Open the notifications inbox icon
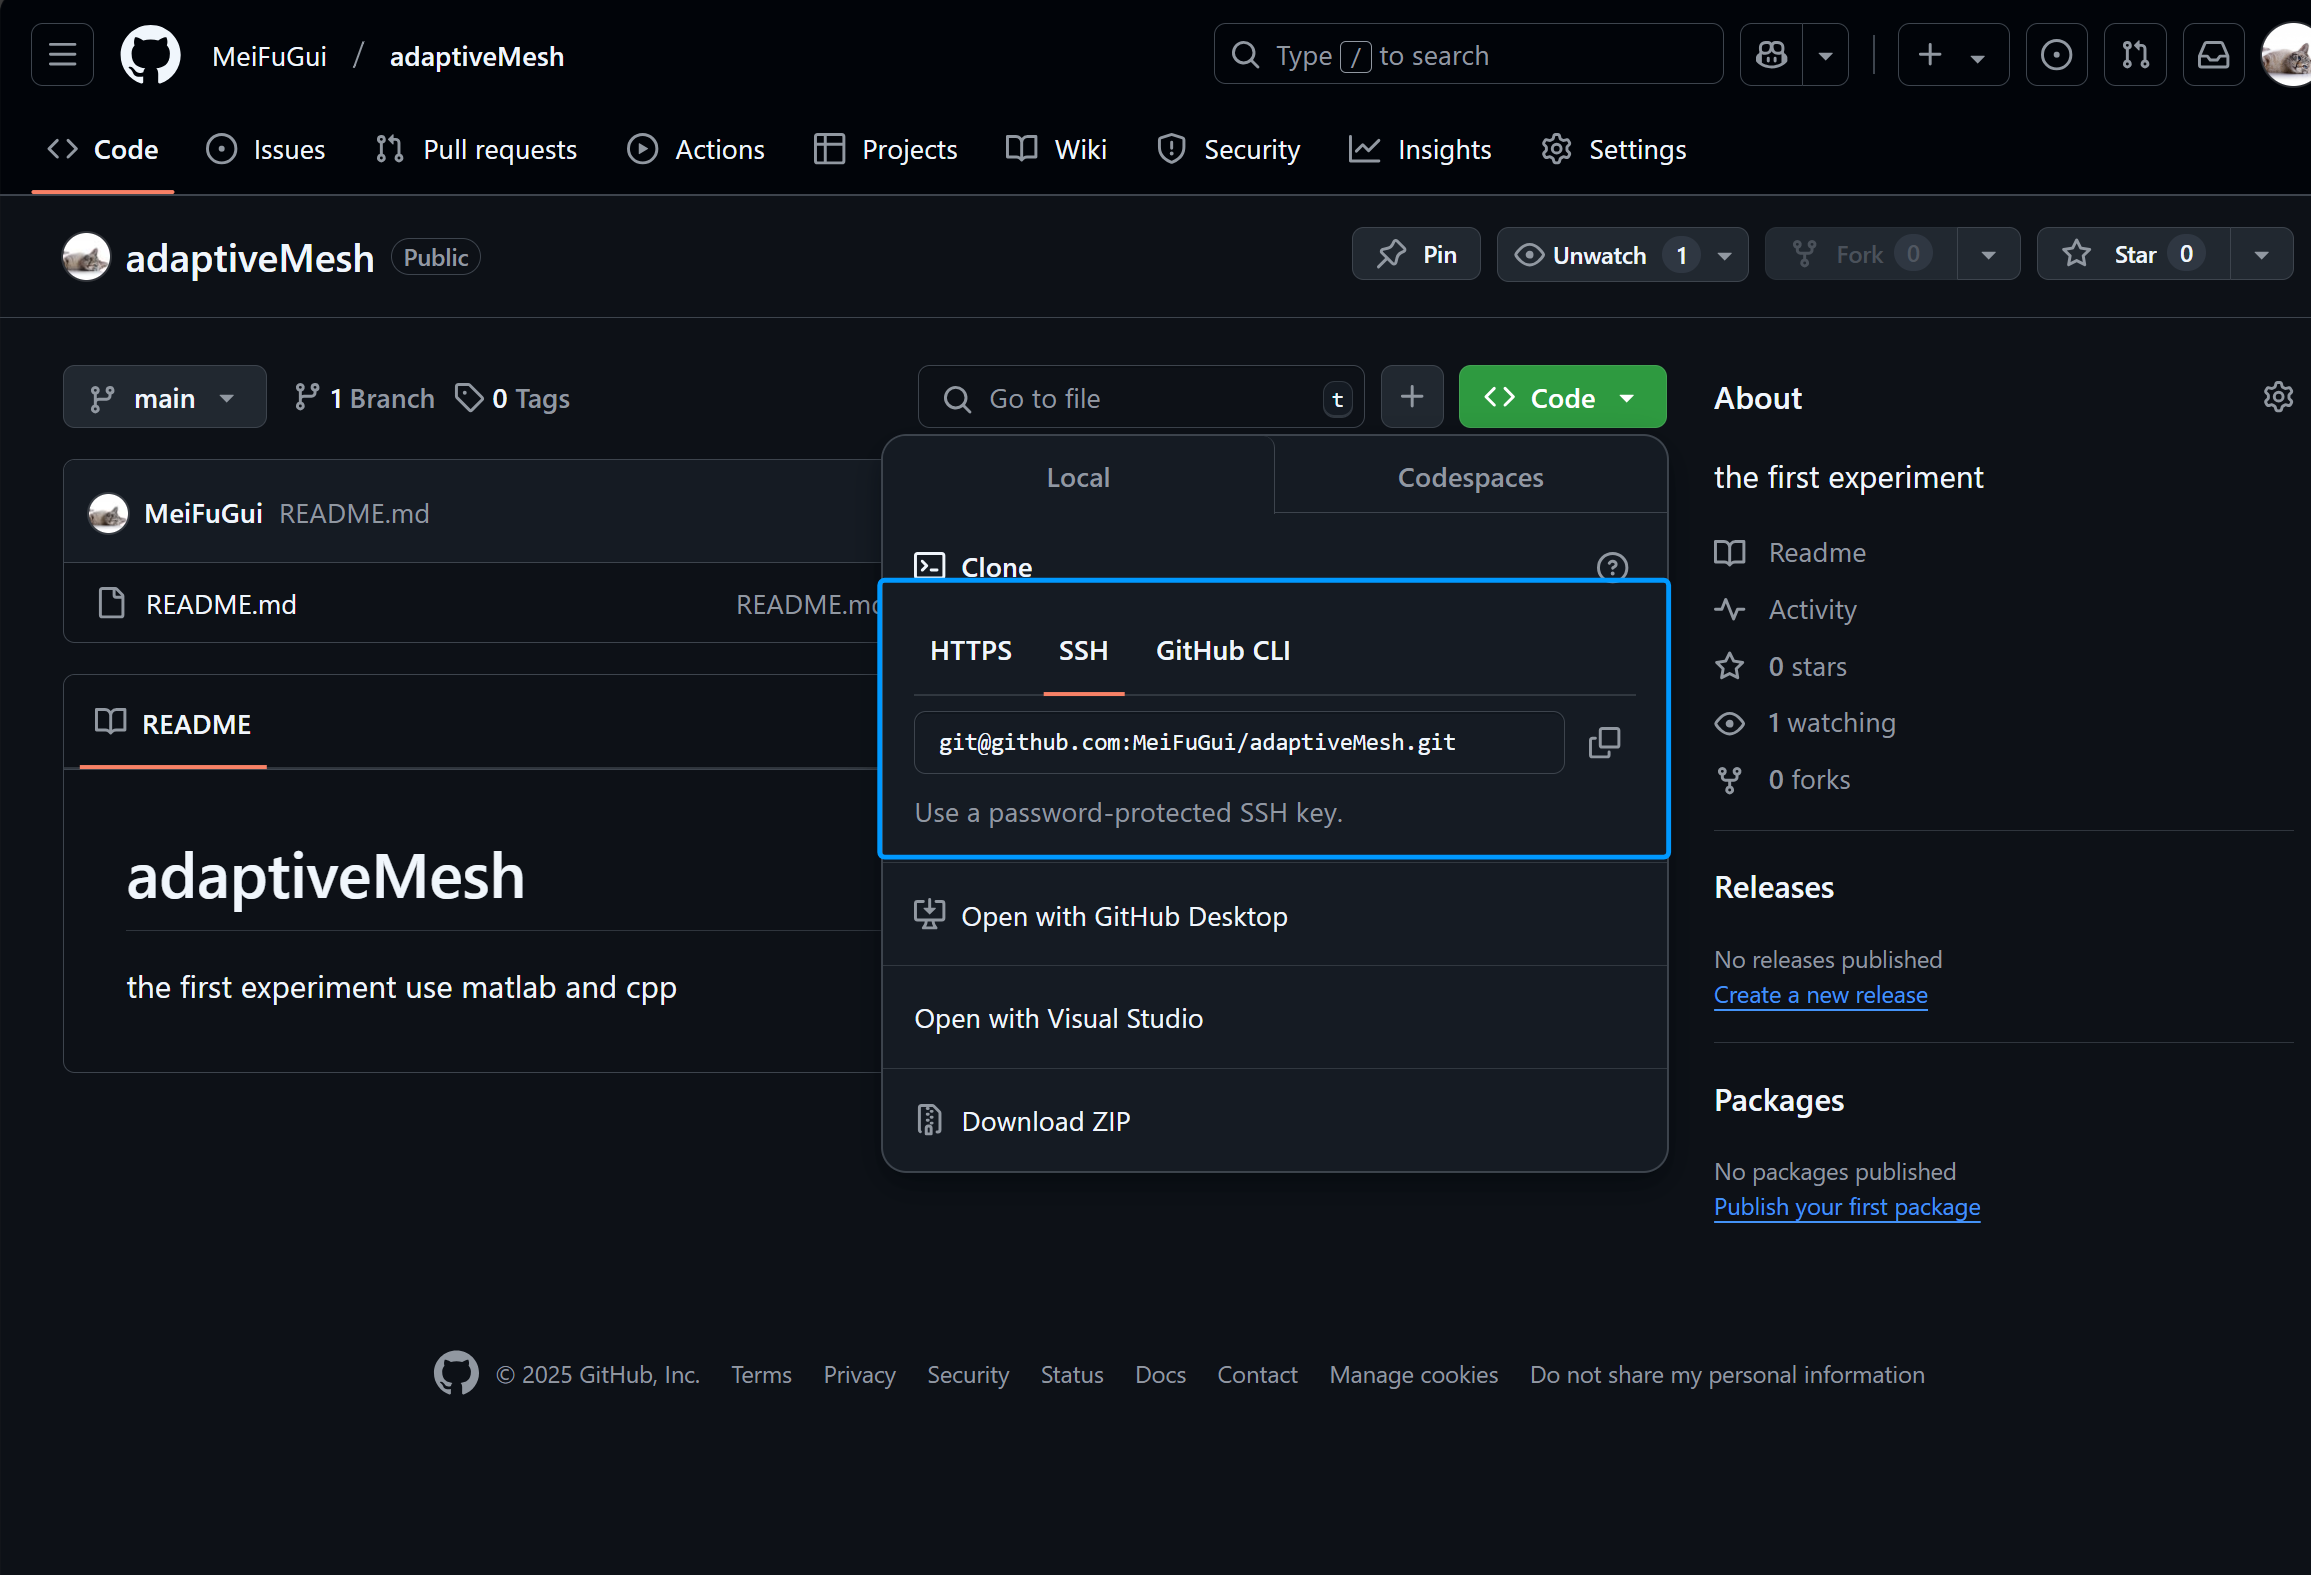Viewport: 2311px width, 1575px height. [2213, 55]
